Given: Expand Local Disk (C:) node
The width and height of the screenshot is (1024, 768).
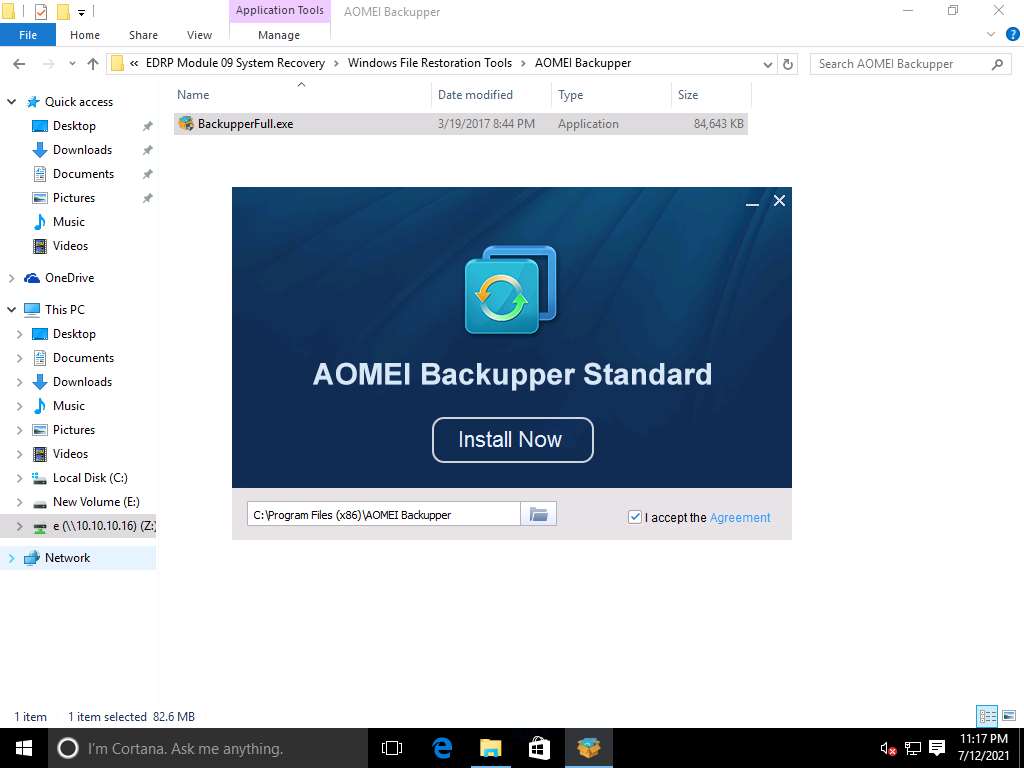Looking at the screenshot, I should point(19,478).
